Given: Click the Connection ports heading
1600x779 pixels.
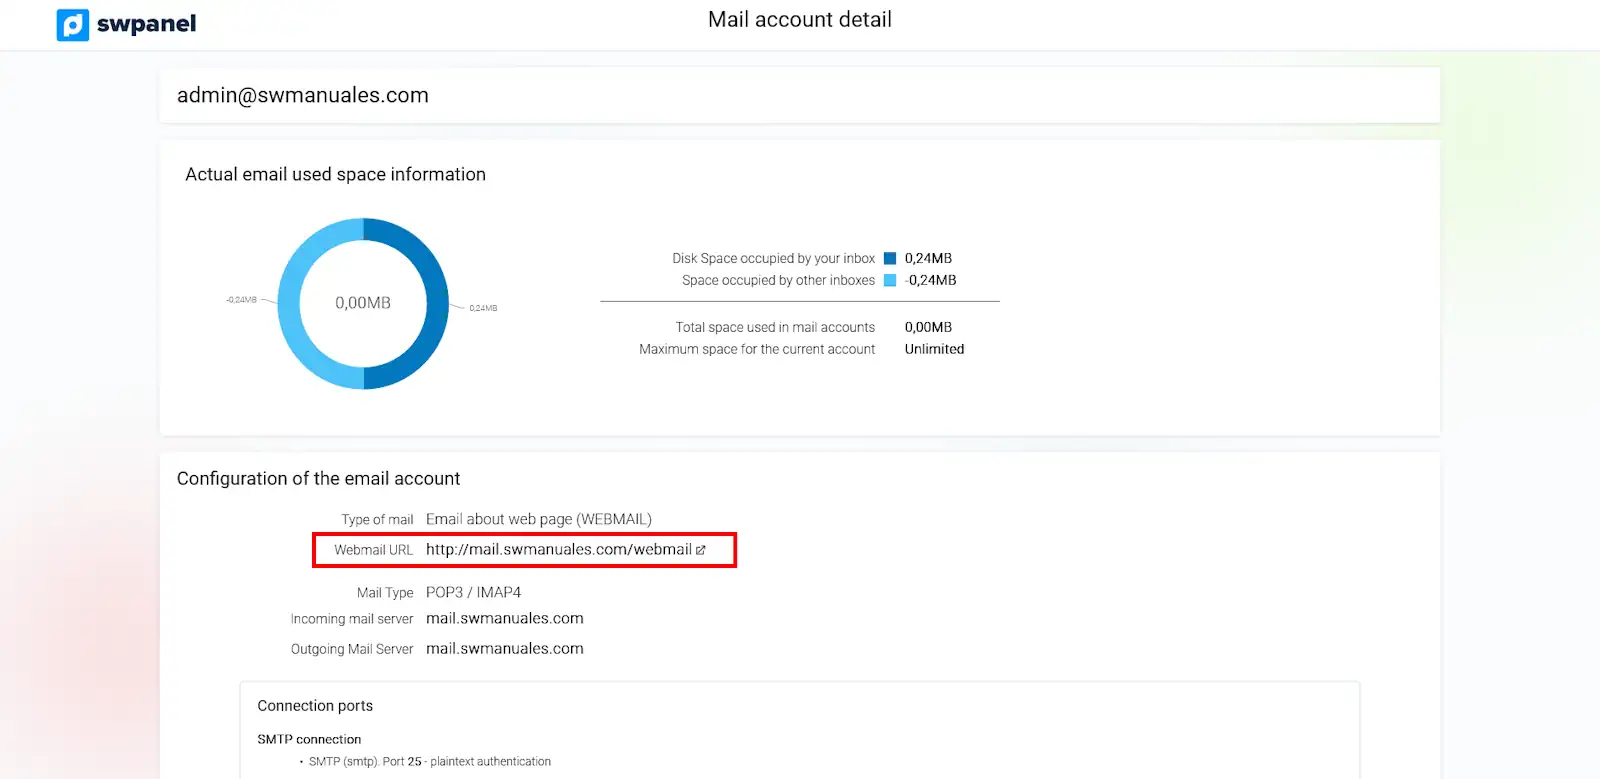Looking at the screenshot, I should point(315,706).
